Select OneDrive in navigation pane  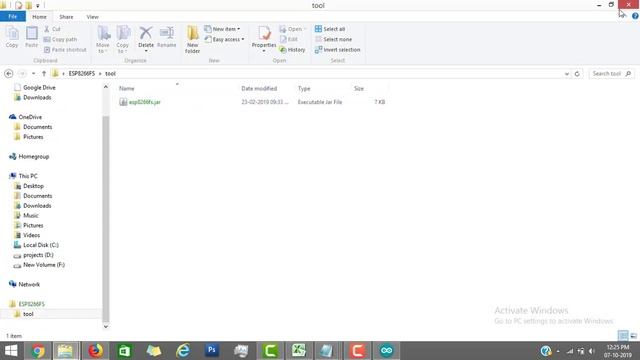(26, 117)
